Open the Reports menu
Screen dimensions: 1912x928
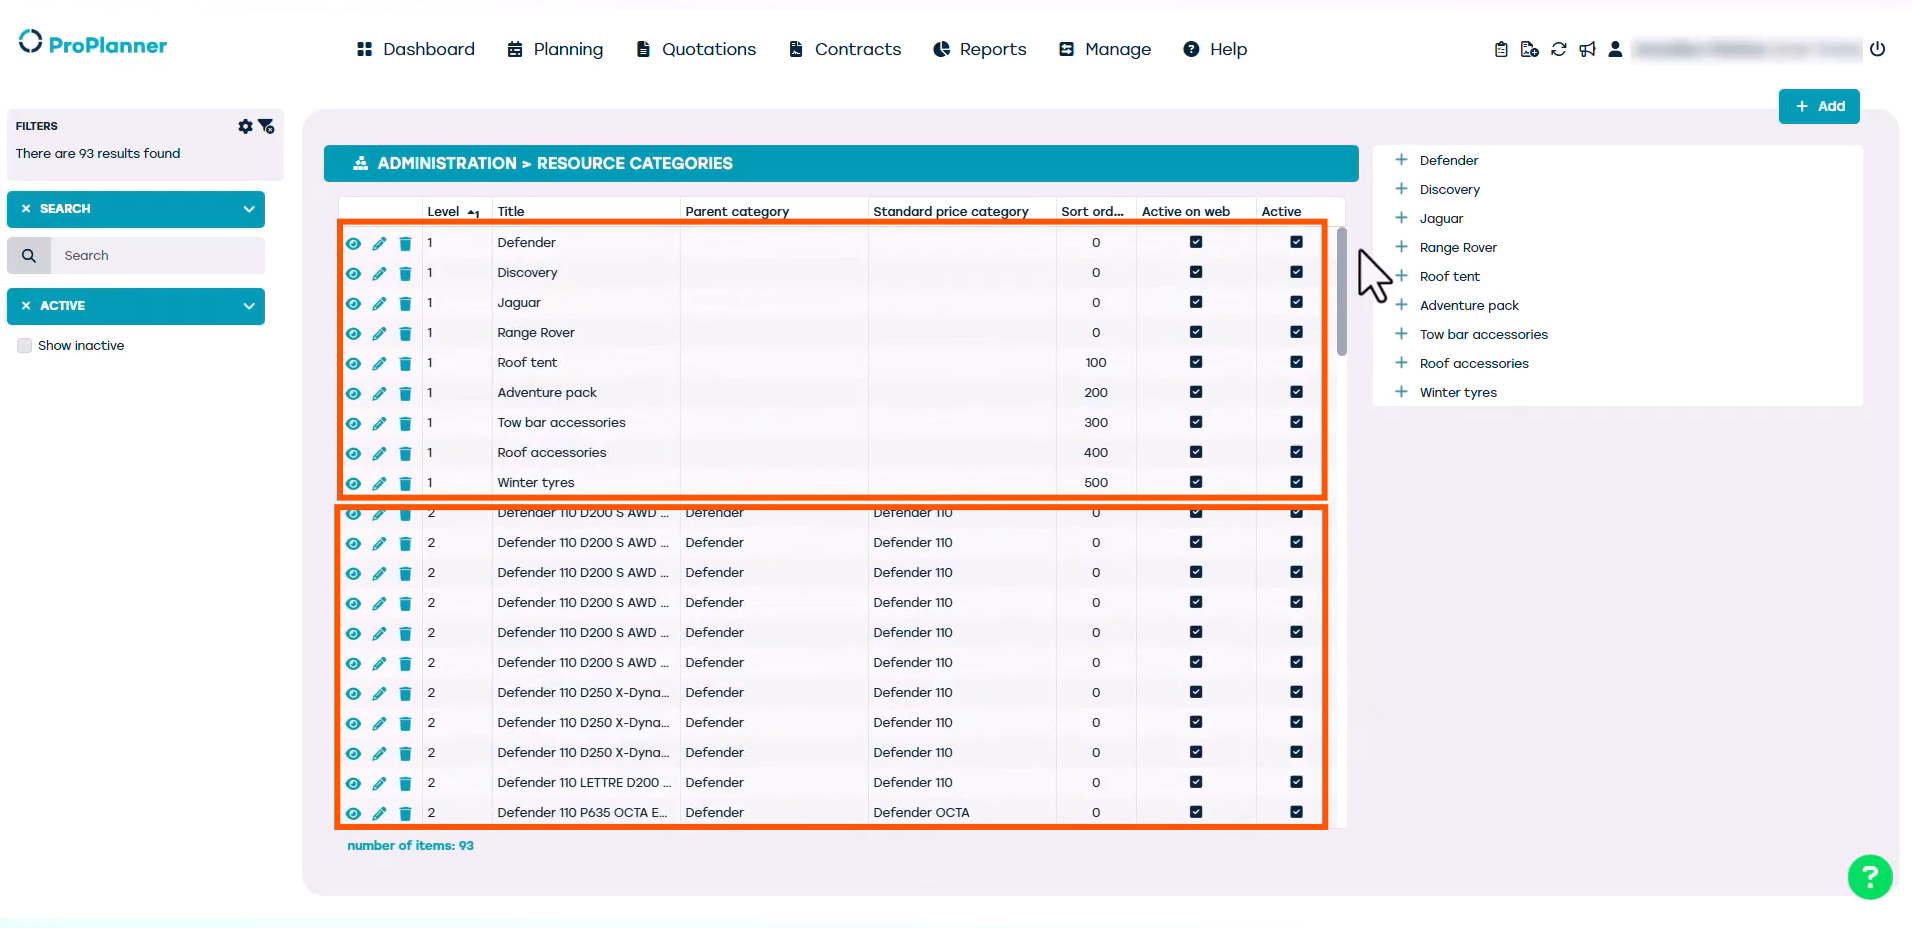[979, 49]
